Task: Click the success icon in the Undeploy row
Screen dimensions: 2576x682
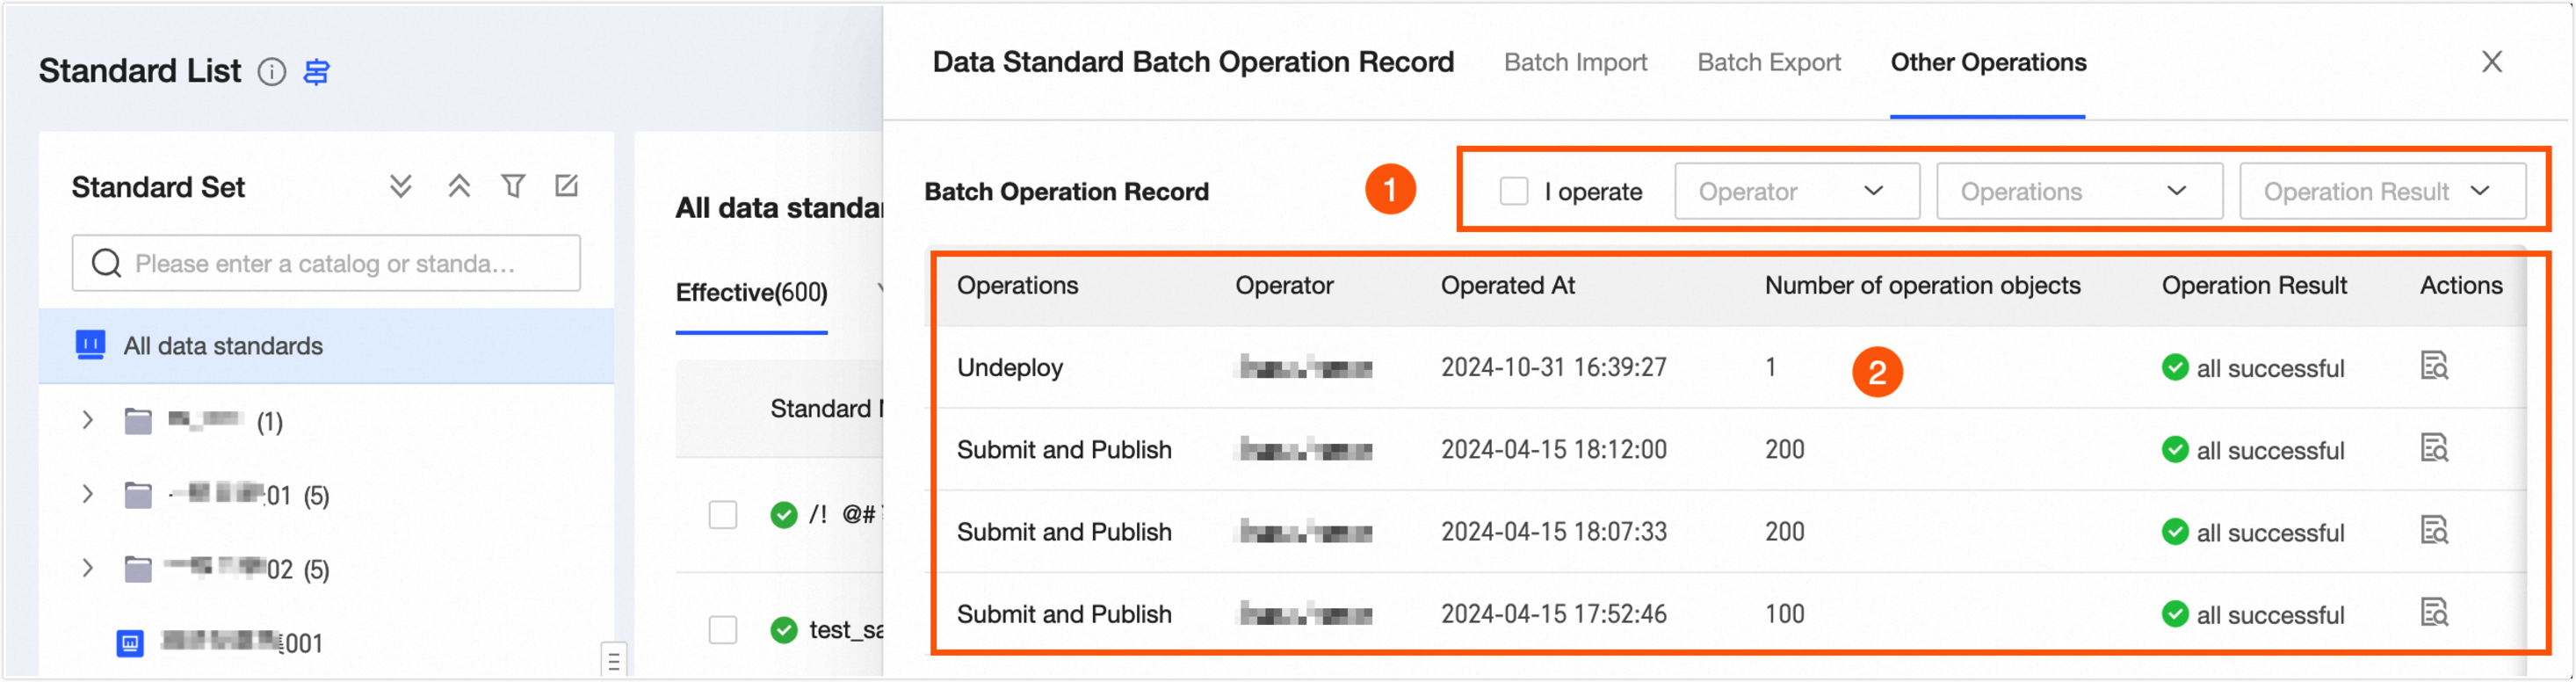Action: pos(2175,367)
